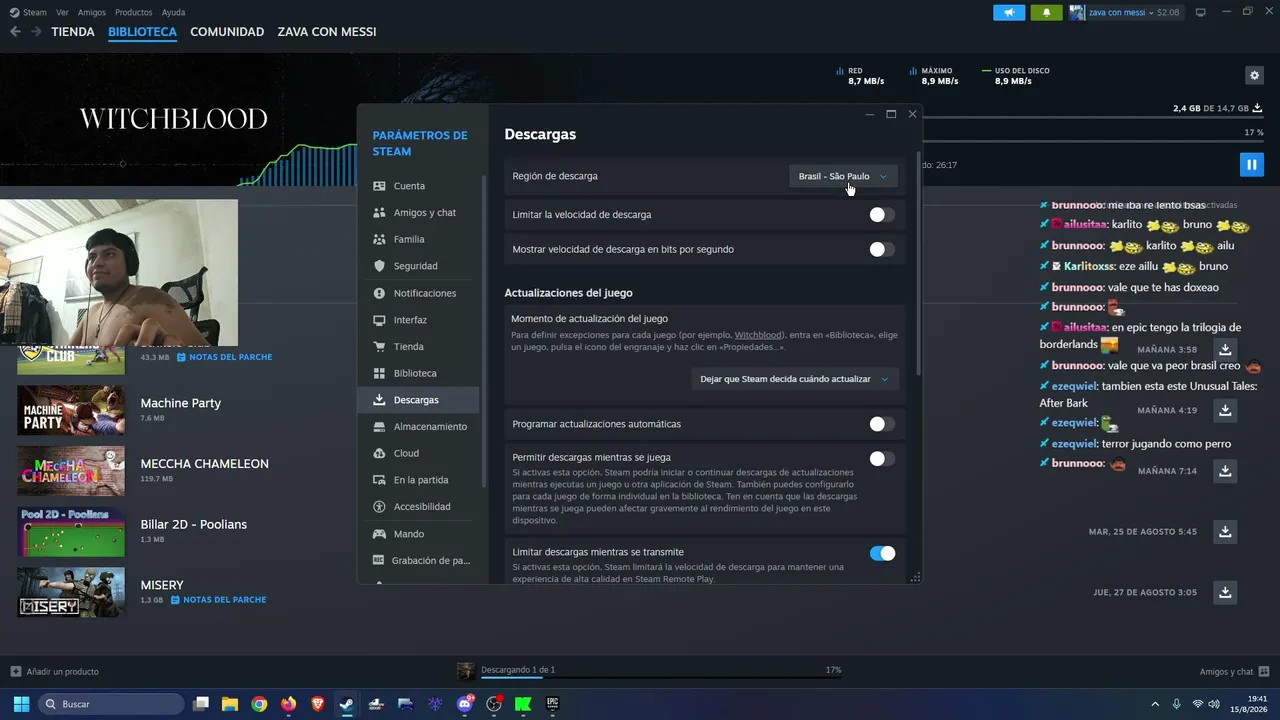Click the download icon beside MAÑANA 3:58

(x=1225, y=350)
